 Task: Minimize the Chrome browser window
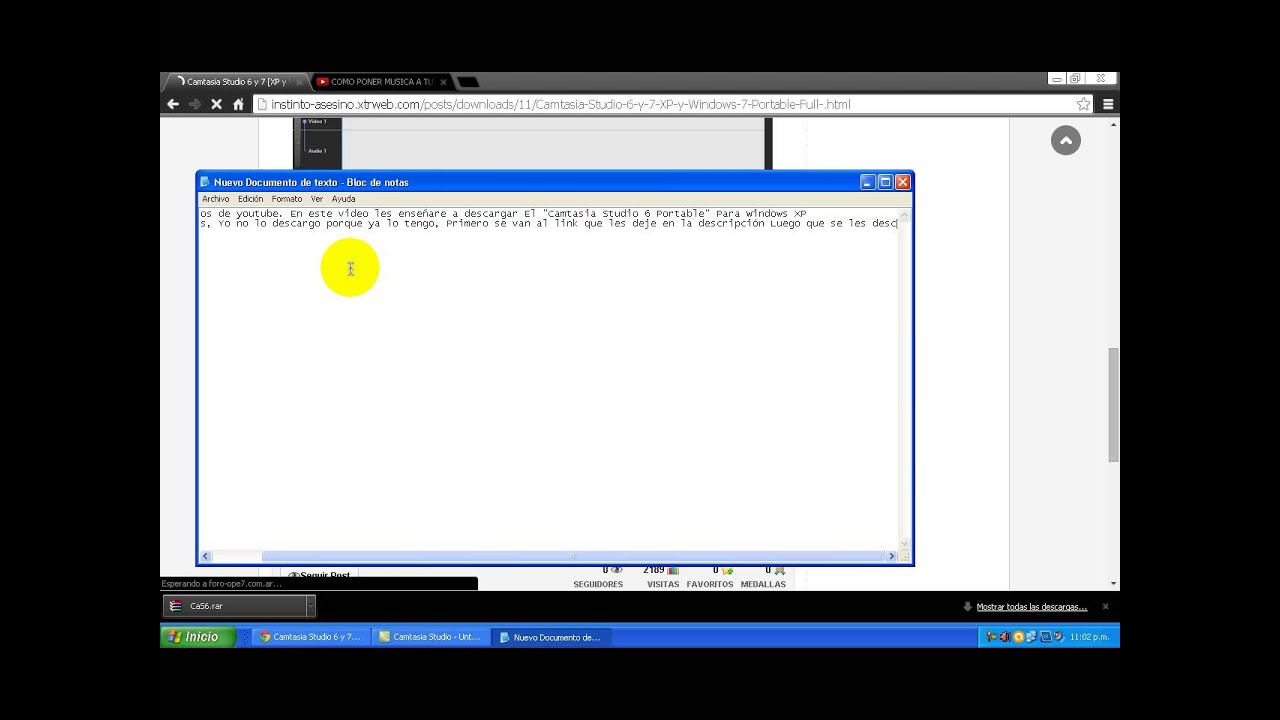click(1057, 78)
